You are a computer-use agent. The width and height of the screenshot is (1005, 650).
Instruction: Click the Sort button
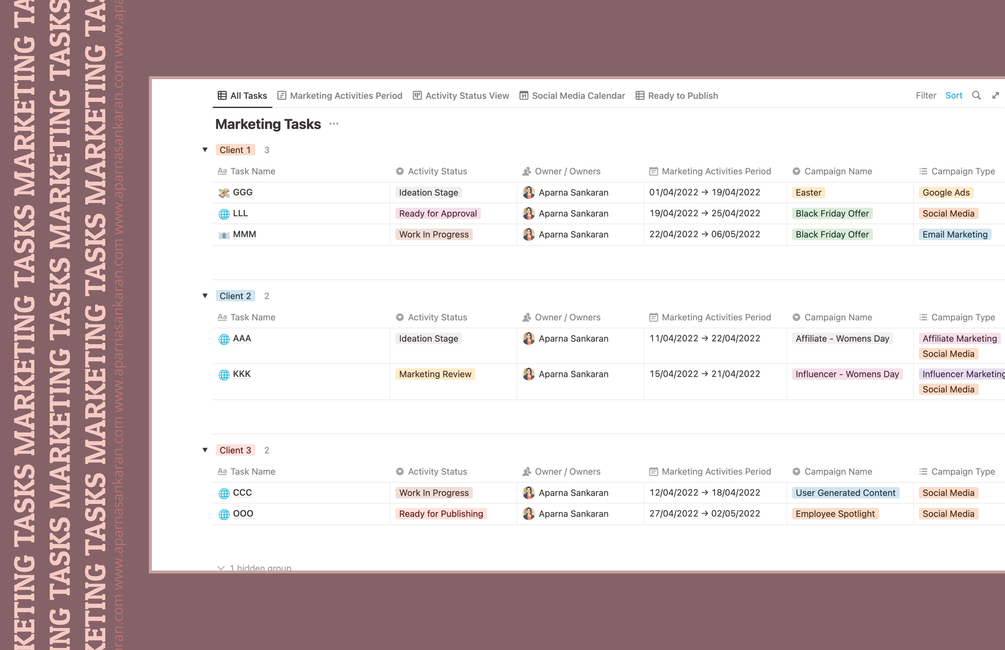click(954, 96)
